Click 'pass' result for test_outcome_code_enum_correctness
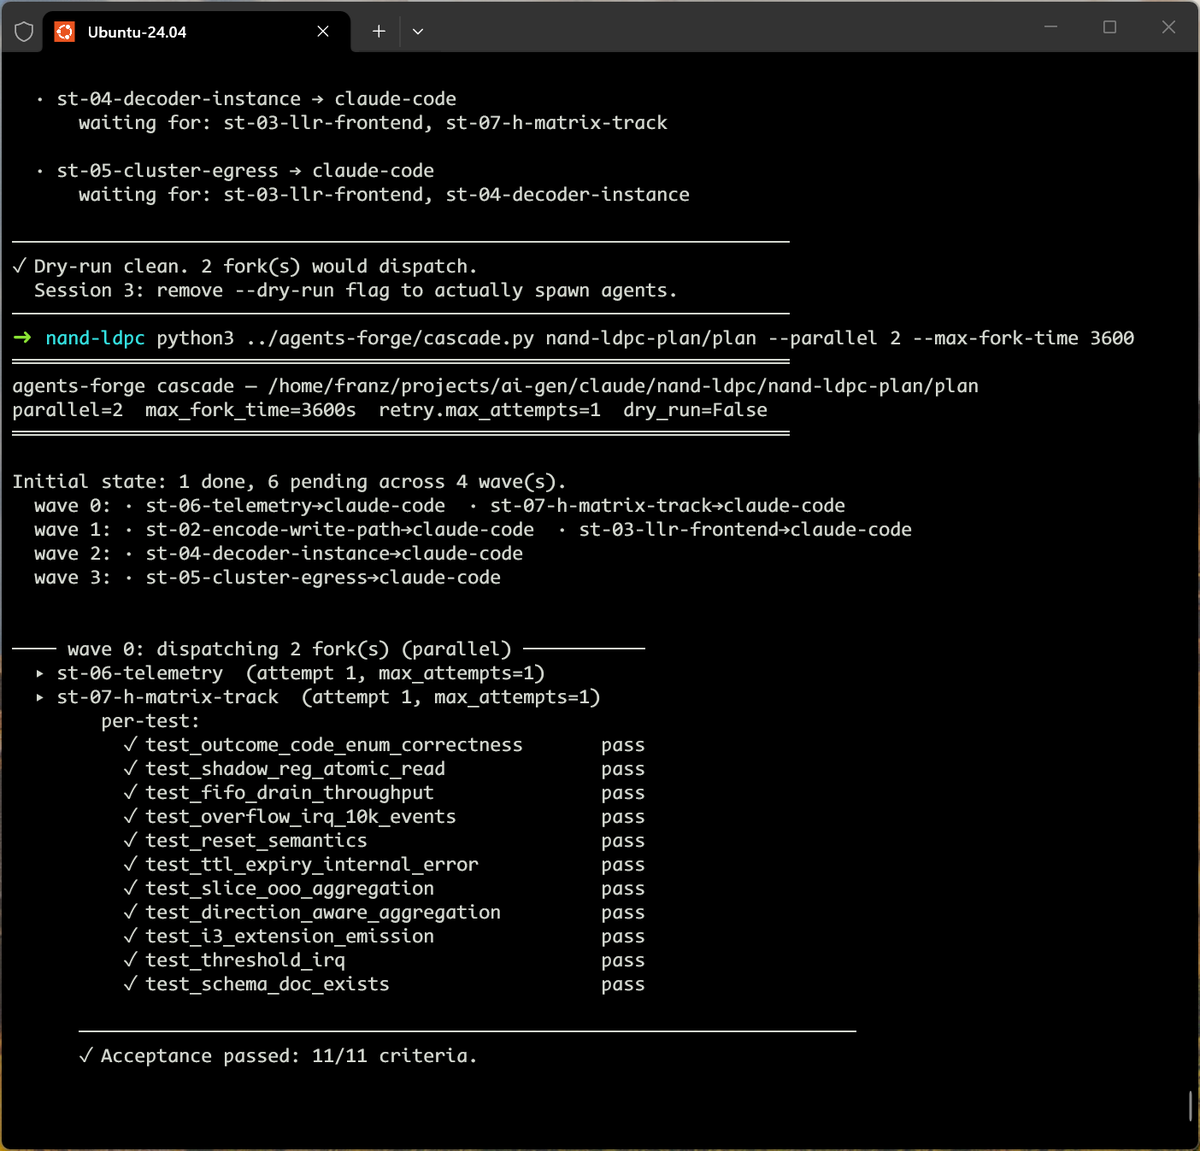This screenshot has height=1151, width=1200. tap(623, 746)
